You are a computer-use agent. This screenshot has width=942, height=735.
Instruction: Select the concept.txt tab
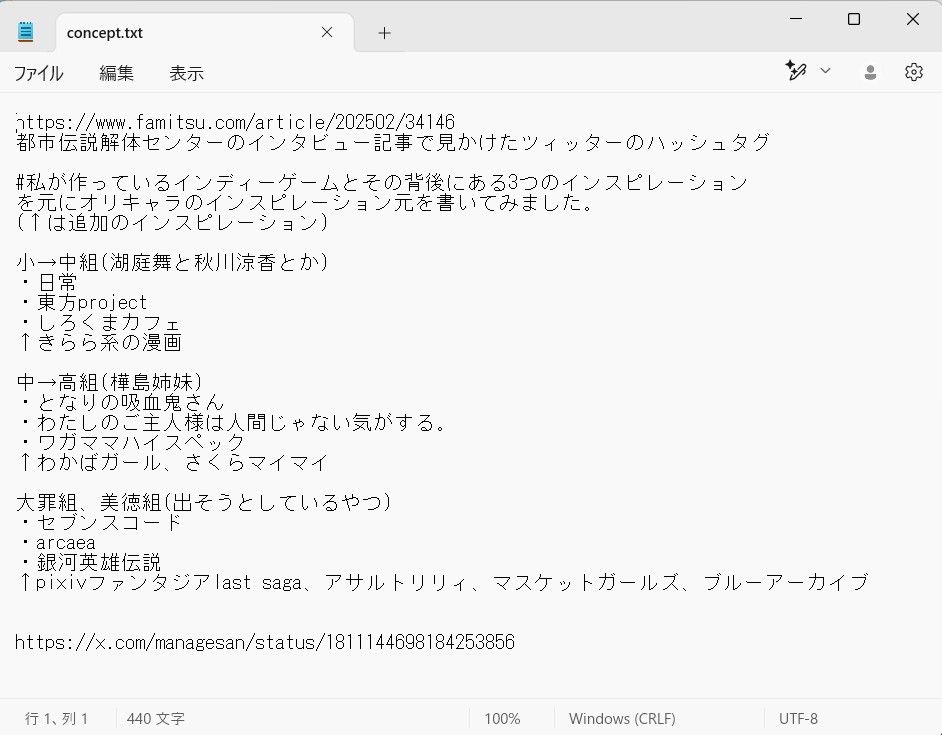(204, 32)
